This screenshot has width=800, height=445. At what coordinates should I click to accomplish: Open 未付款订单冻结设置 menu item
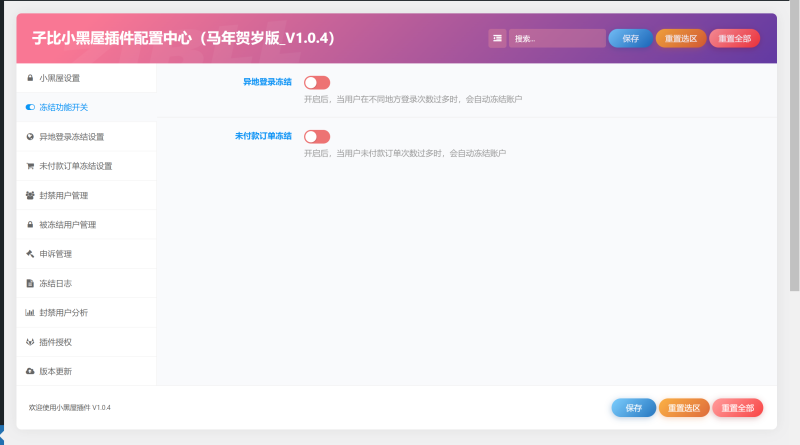coord(86,166)
